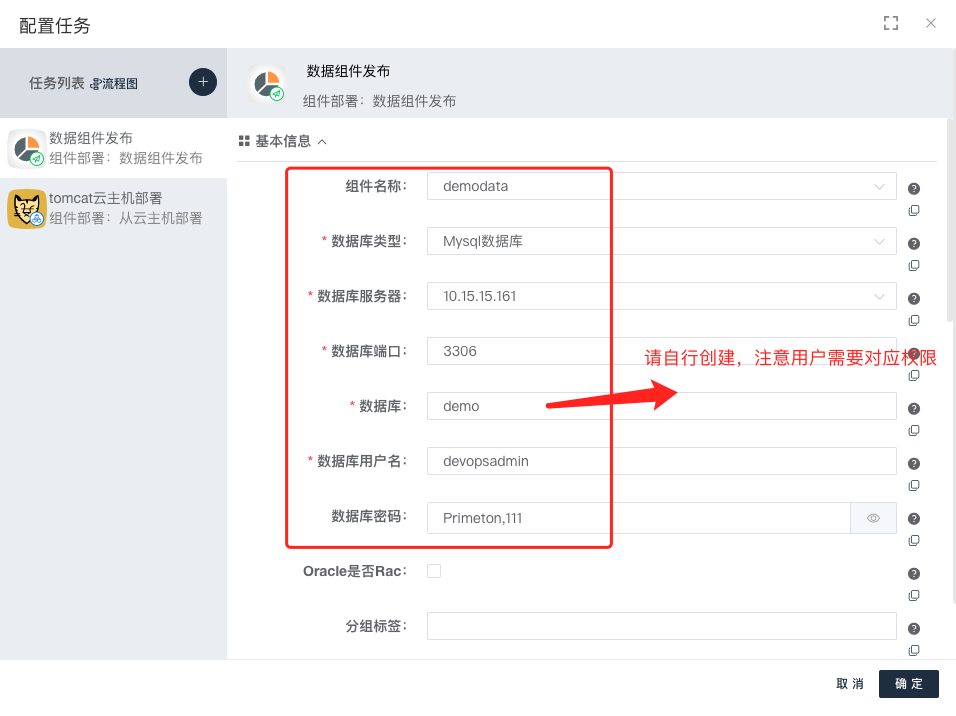
Task: Click help icon next to Oracle是否Rac
Action: [x=913, y=574]
